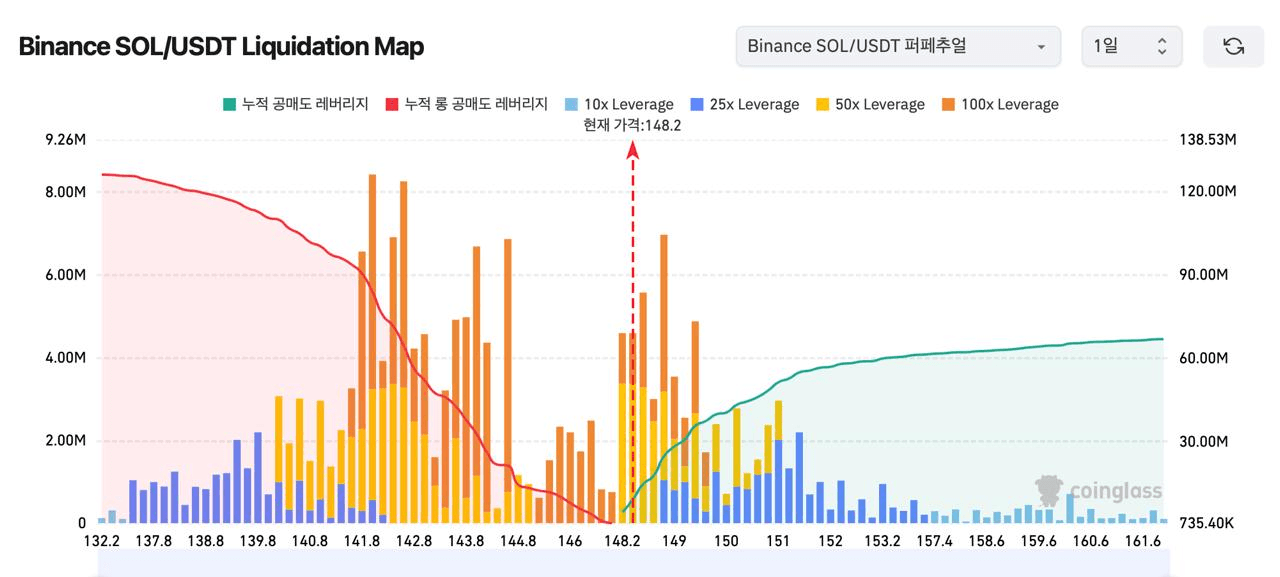The image size is (1280, 577).
Task: Click the 152 price axis label
Action: pyautogui.click(x=830, y=541)
